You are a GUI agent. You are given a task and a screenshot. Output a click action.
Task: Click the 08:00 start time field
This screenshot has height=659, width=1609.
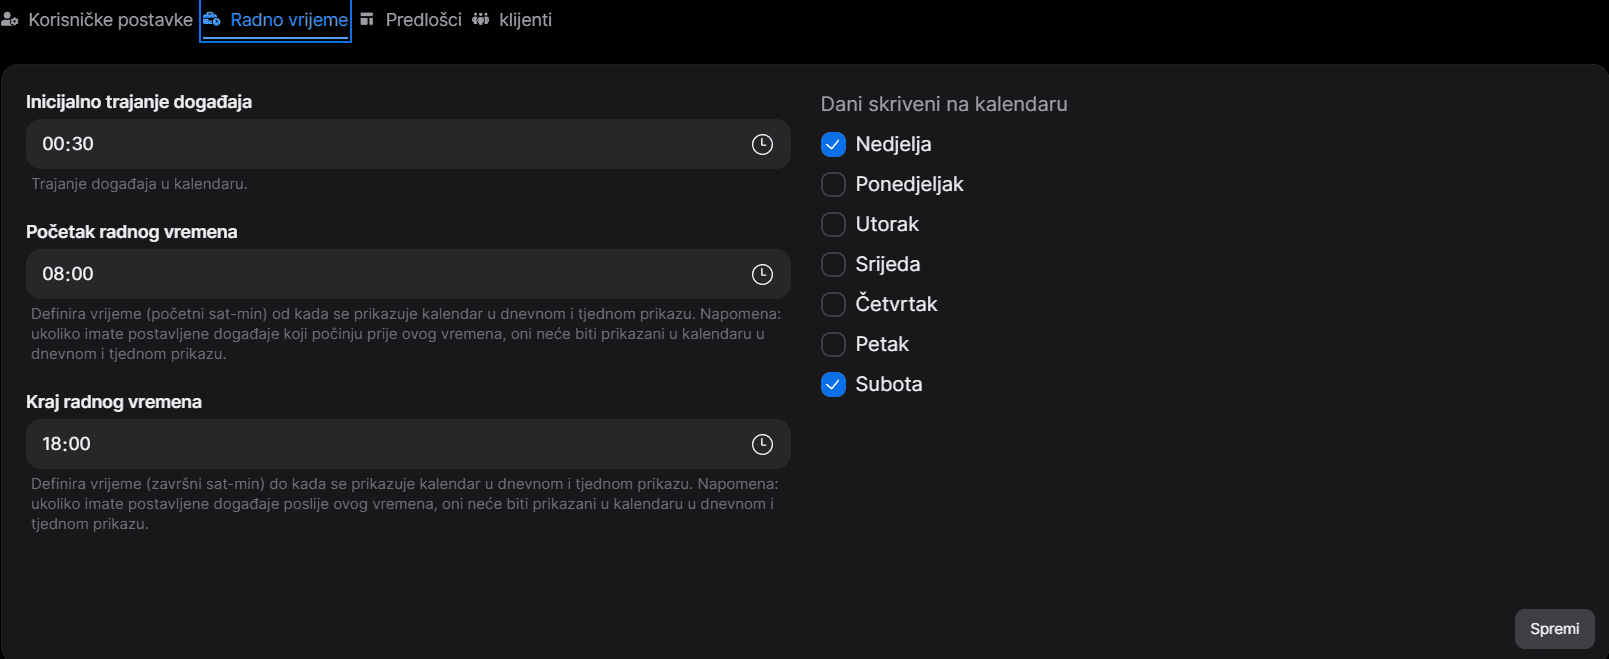point(380,274)
